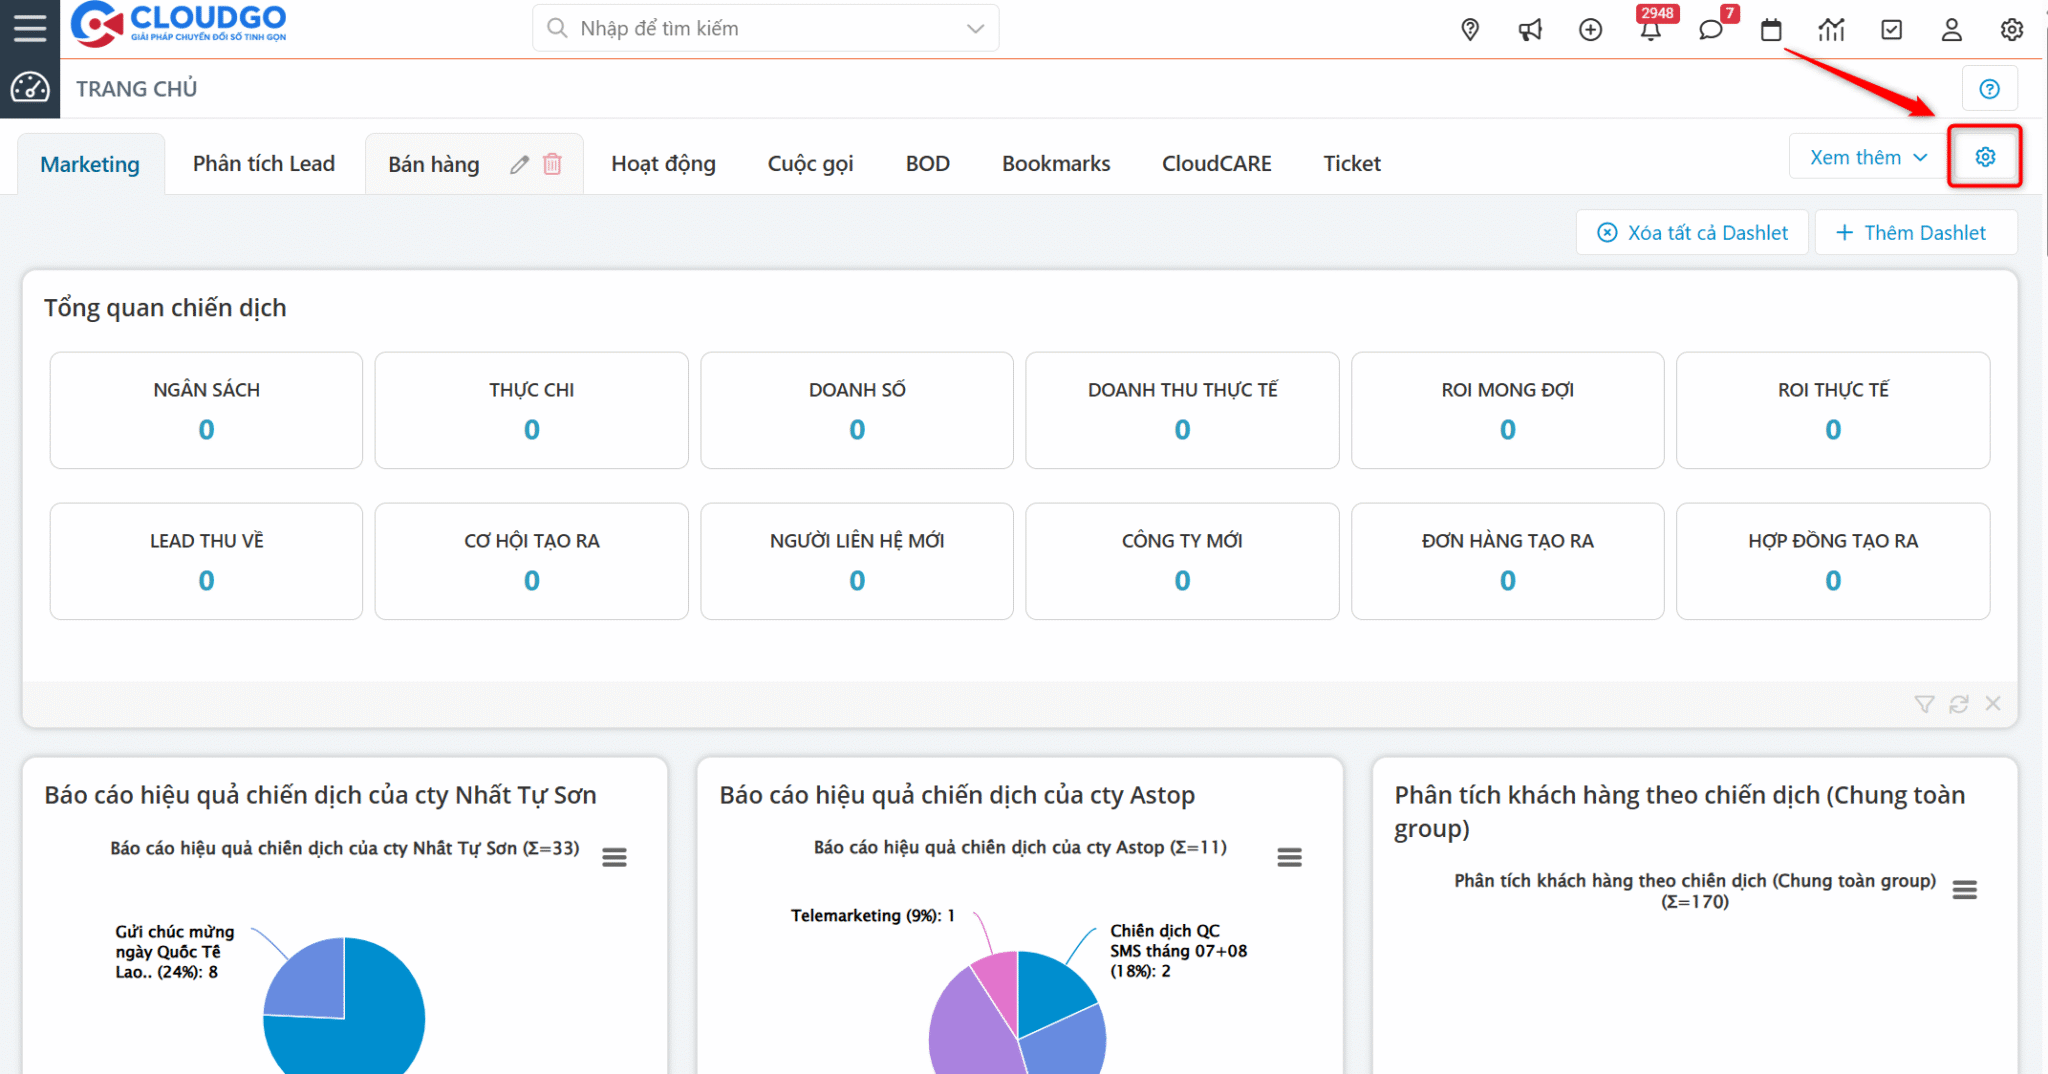Open the calendar icon in header
The width and height of the screenshot is (2048, 1074).
click(1771, 29)
